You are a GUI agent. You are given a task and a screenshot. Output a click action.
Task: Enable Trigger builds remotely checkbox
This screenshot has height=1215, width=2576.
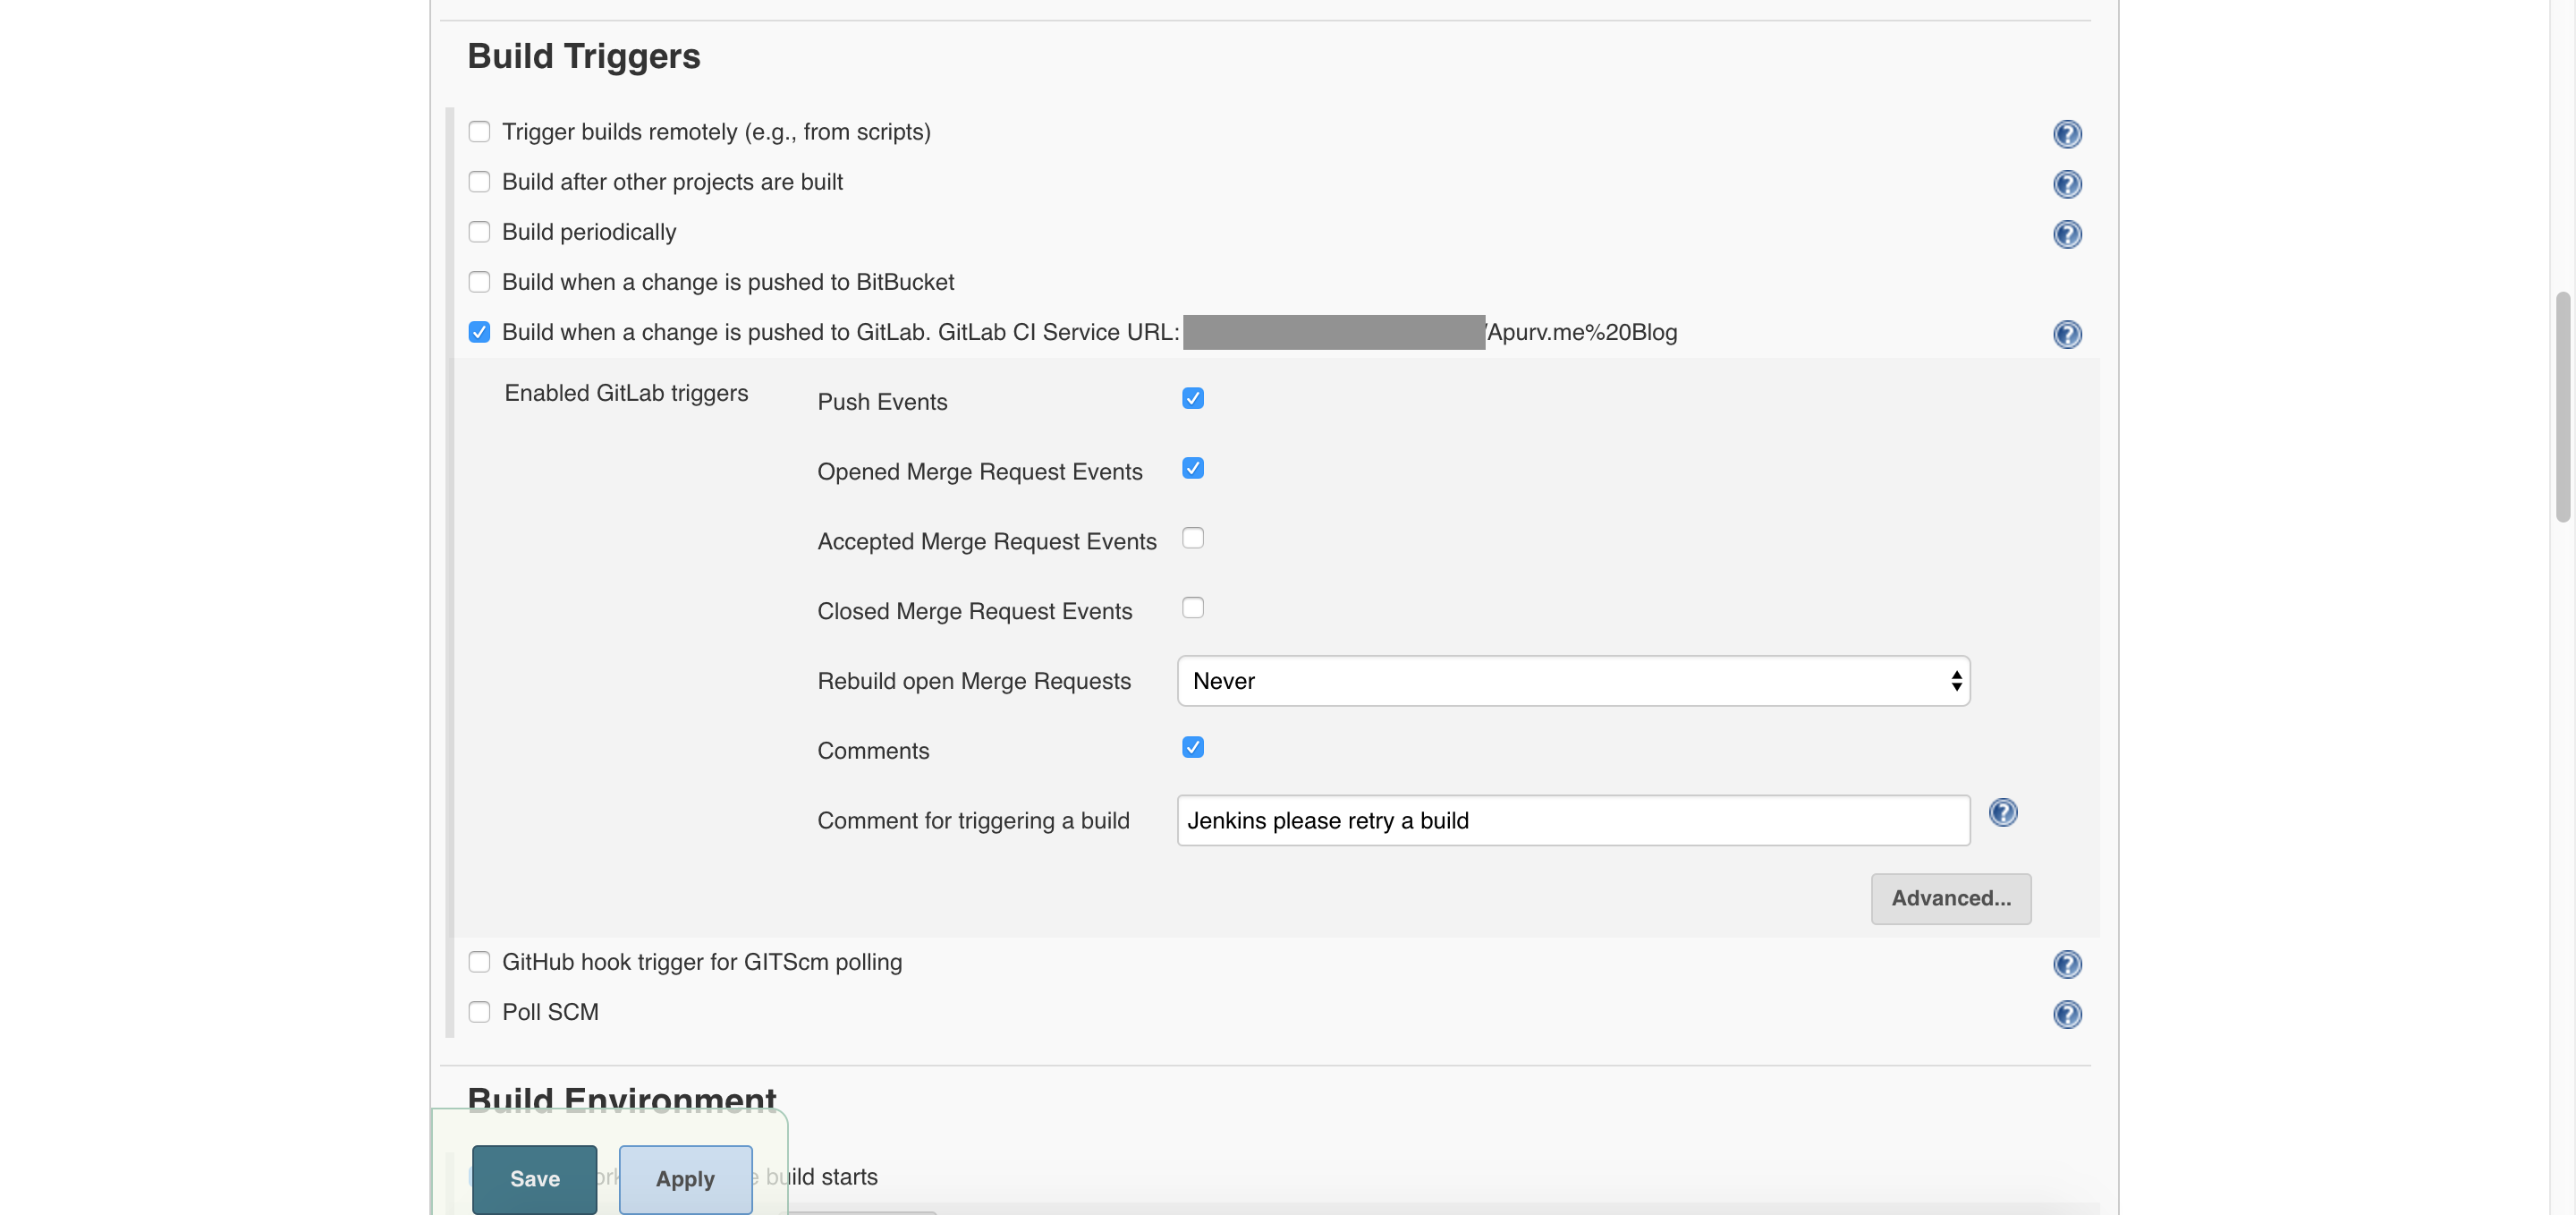(479, 132)
